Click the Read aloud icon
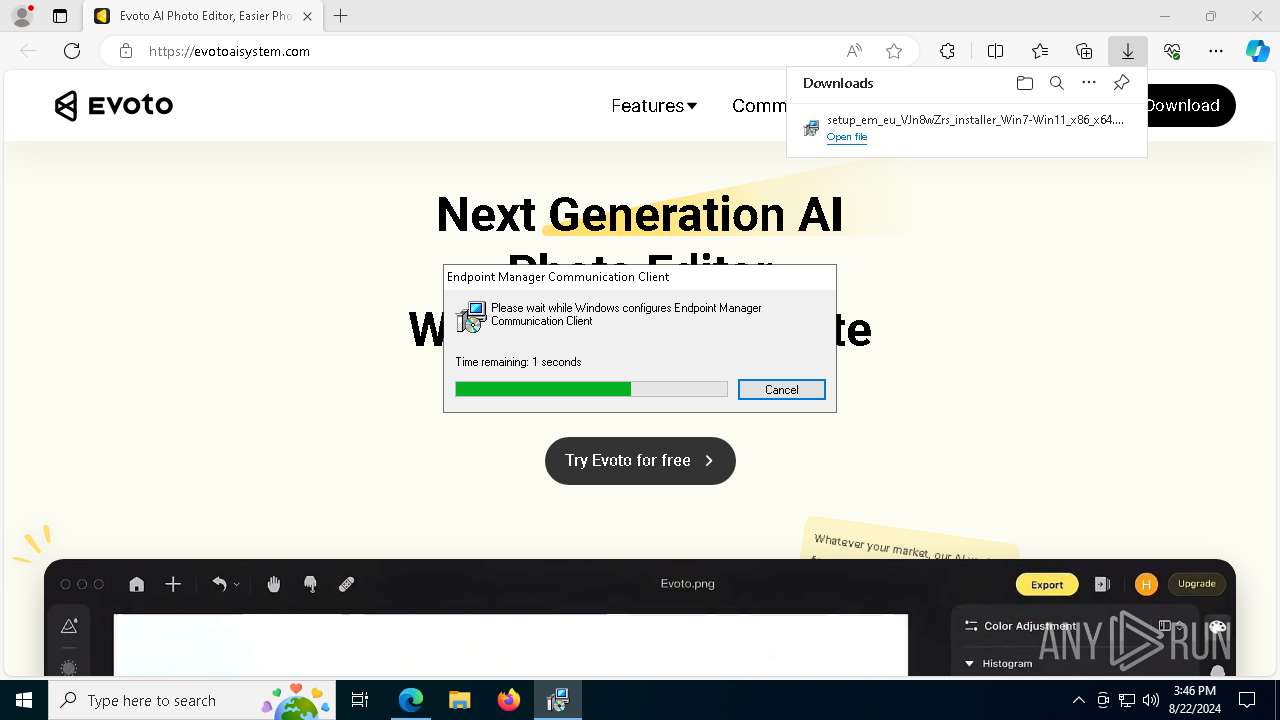1280x720 pixels. click(854, 51)
